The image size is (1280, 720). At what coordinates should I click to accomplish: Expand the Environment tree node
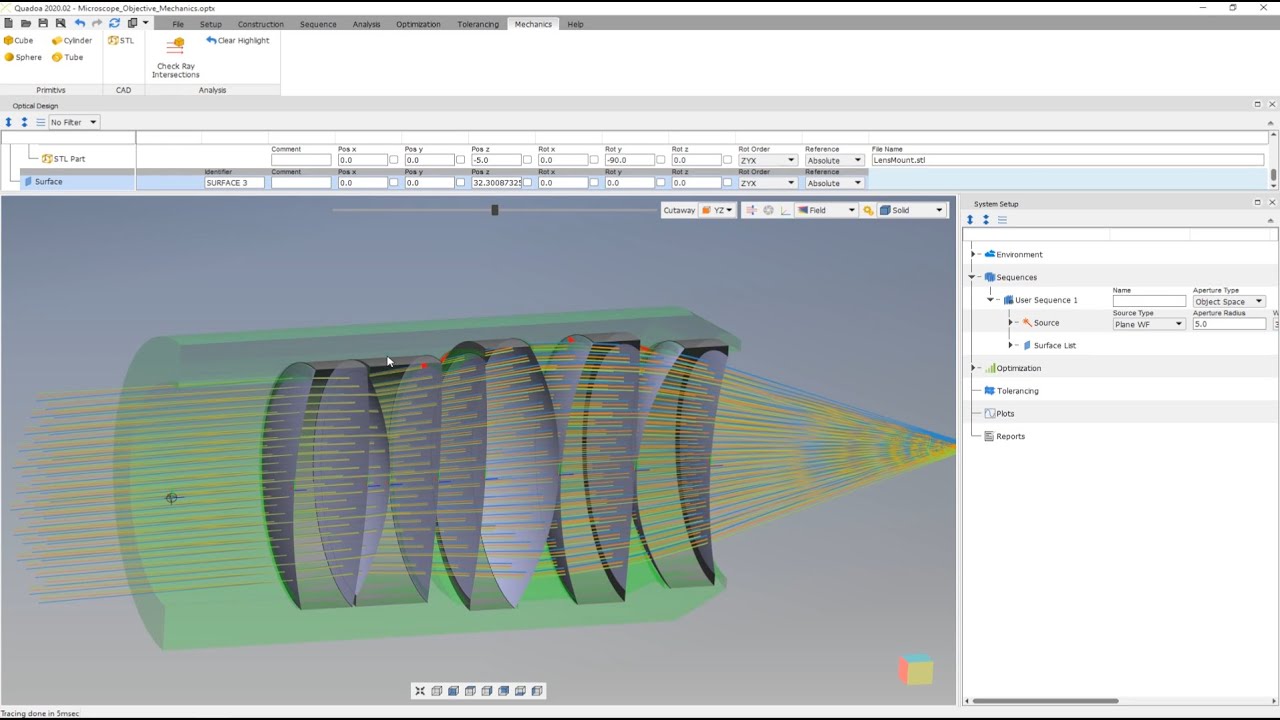(x=973, y=255)
